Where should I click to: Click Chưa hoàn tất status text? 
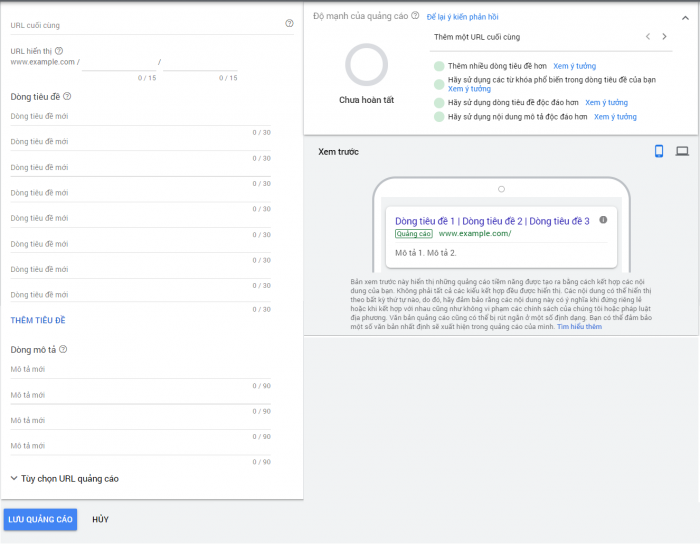tap(366, 100)
